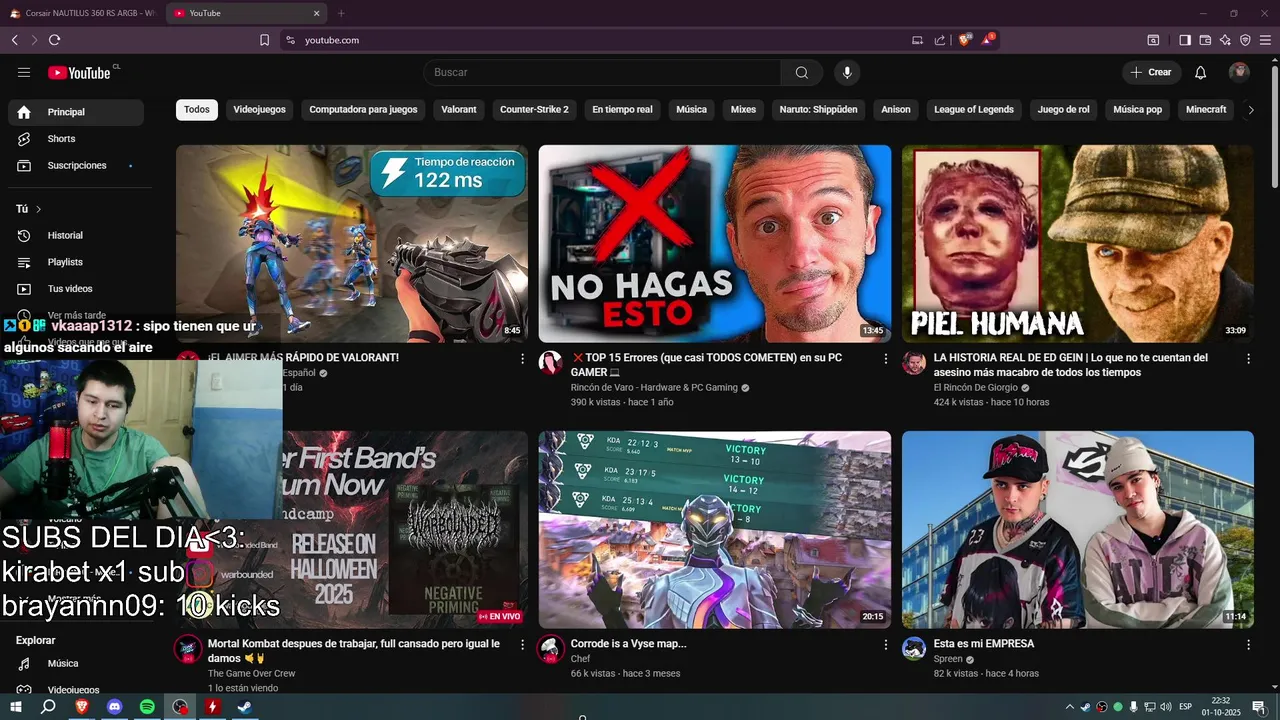
Task: Select the Mixes filter chip
Action: tap(743, 110)
